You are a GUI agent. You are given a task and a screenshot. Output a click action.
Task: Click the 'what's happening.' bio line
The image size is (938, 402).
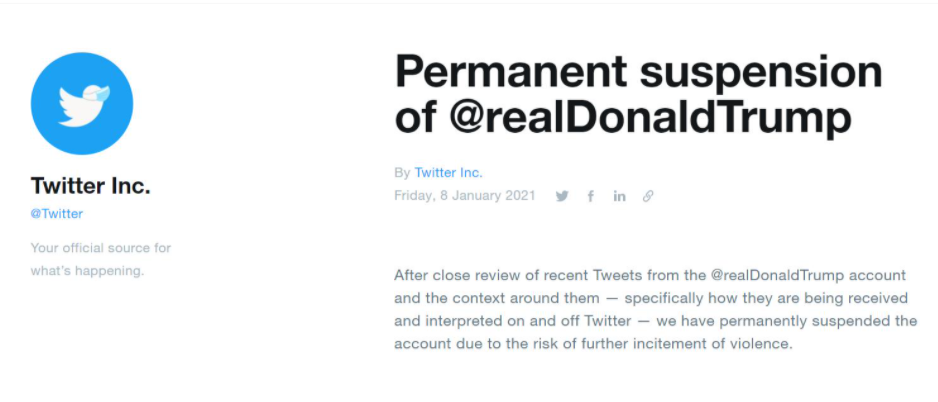click(x=88, y=271)
